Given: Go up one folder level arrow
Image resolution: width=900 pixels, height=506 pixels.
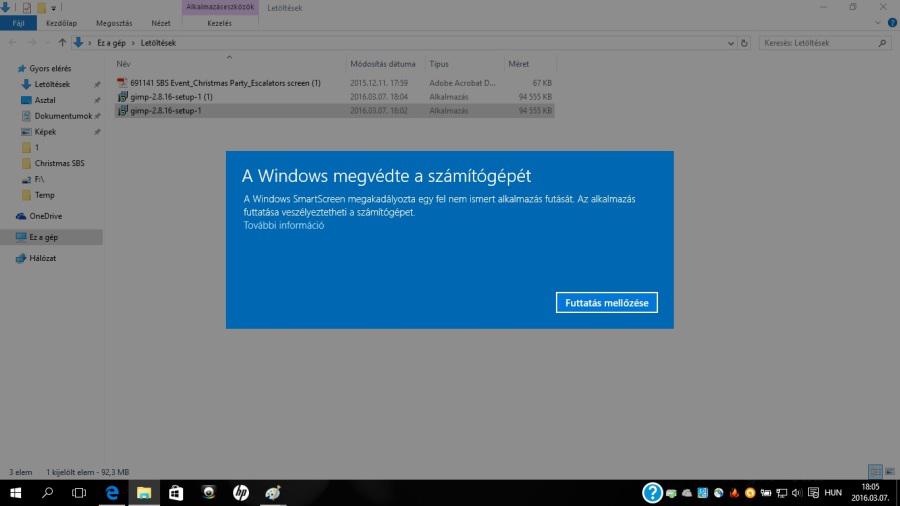Looking at the screenshot, I should point(62,42).
